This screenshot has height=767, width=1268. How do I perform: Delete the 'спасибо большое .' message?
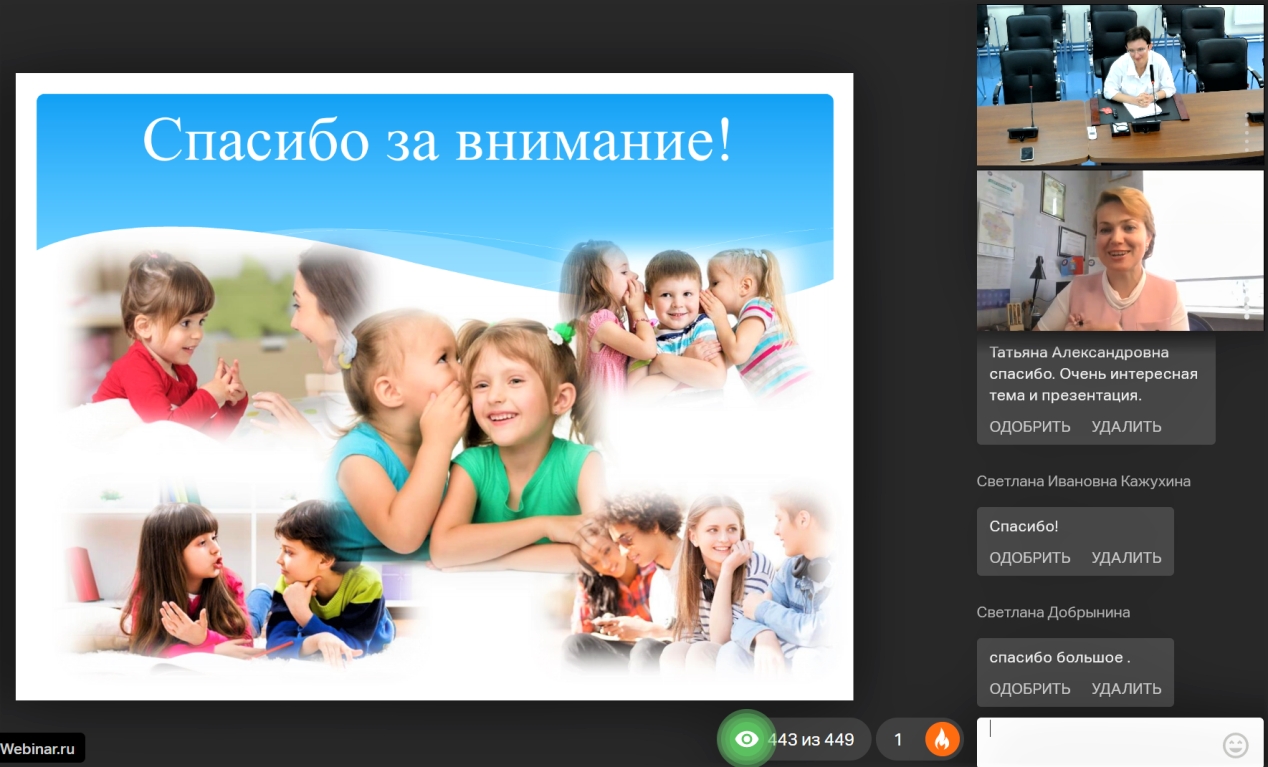pyautogui.click(x=1126, y=689)
